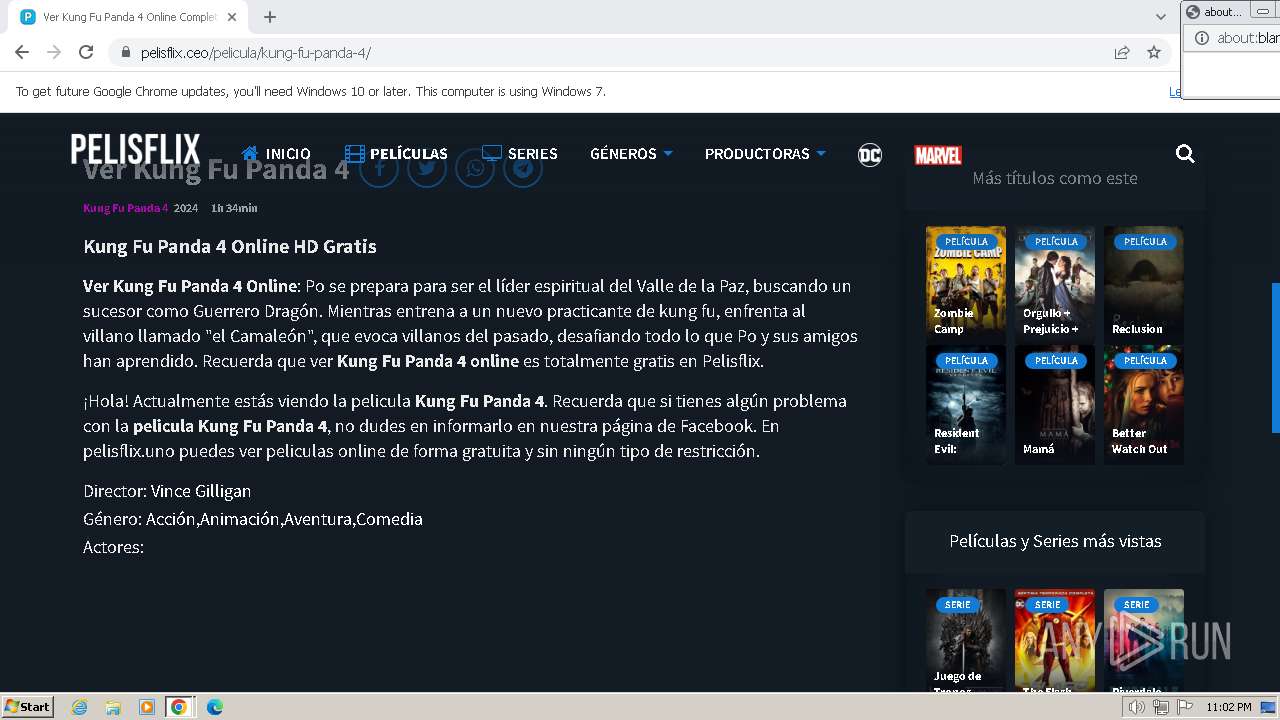Screen dimensions: 1280x720
Task: Open File Explorer from taskbar
Action: point(113,707)
